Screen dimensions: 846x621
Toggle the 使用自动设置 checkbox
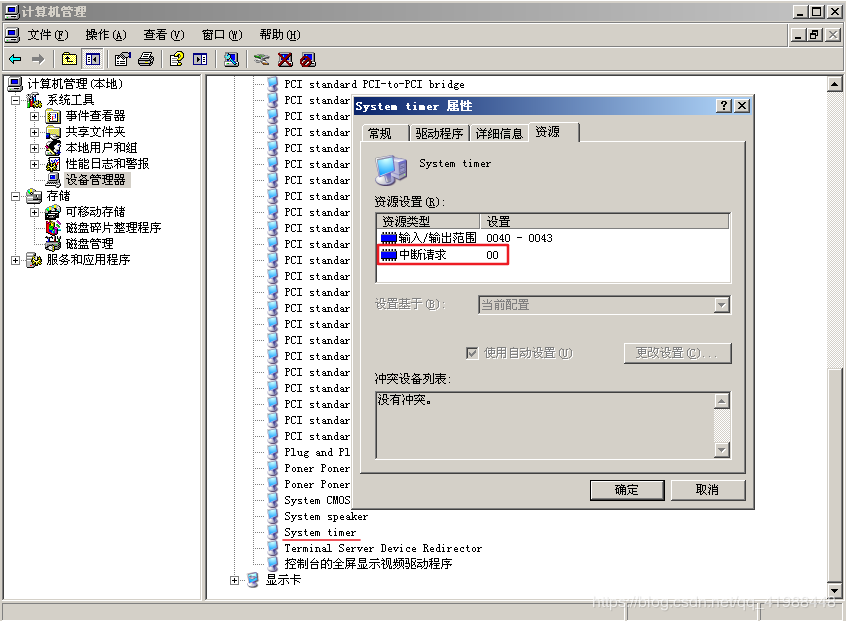coord(472,353)
